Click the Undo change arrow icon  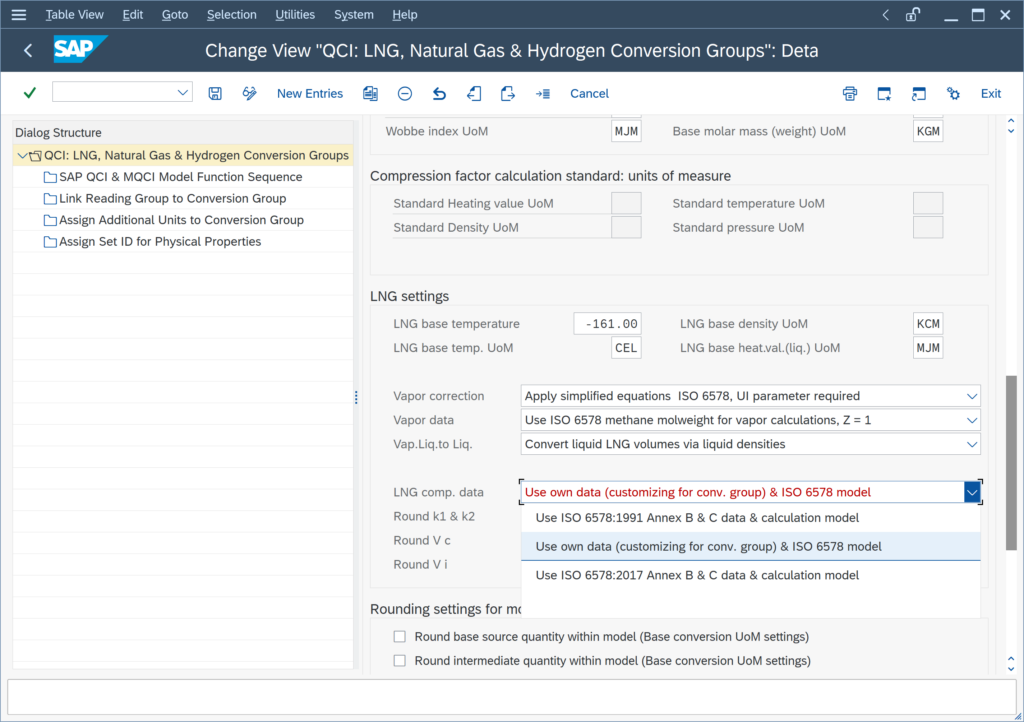tap(440, 93)
